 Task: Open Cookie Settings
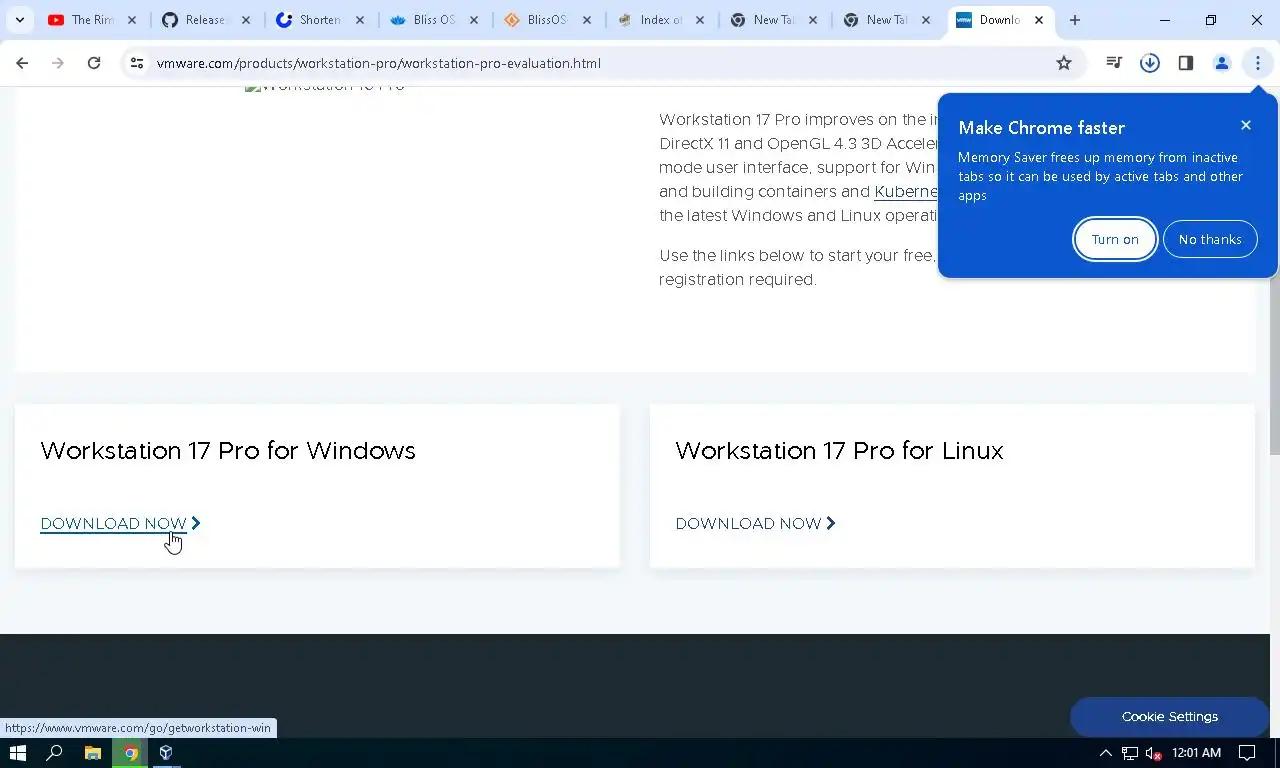pos(1170,716)
